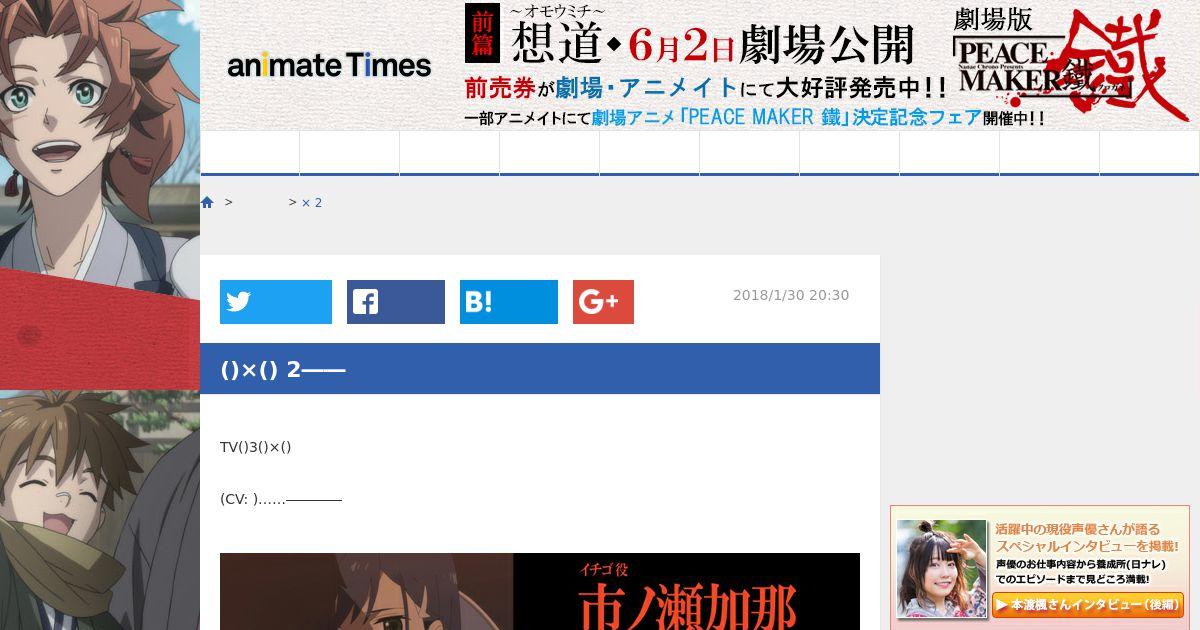
Task: Click the '× 2' breadcrumb link
Action: pyautogui.click(x=312, y=202)
